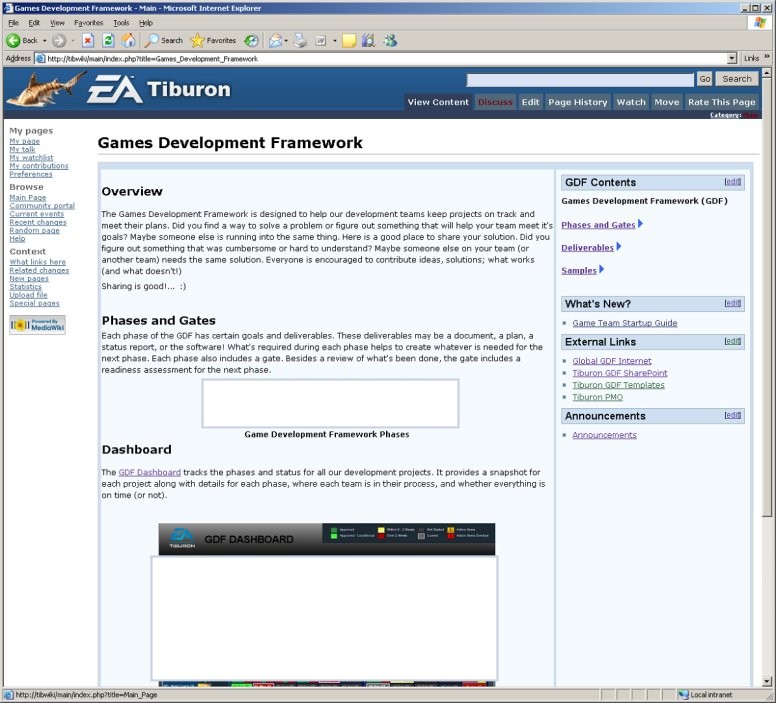Click the Edit with Word icon
Image resolution: width=776 pixels, height=703 pixels.
(321, 41)
